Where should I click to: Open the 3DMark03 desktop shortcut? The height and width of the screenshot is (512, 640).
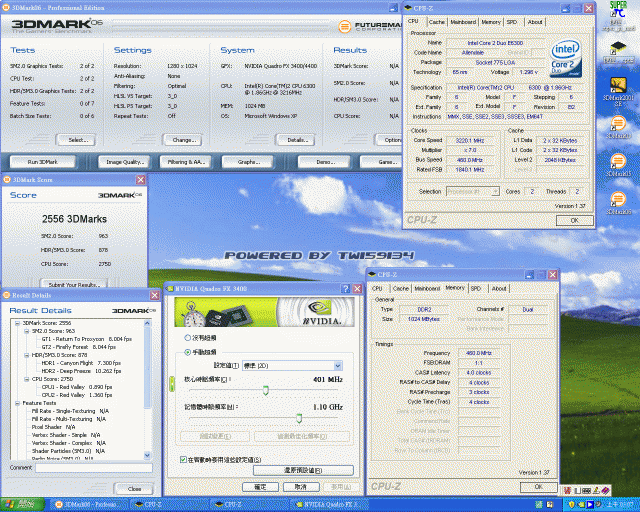point(618,128)
